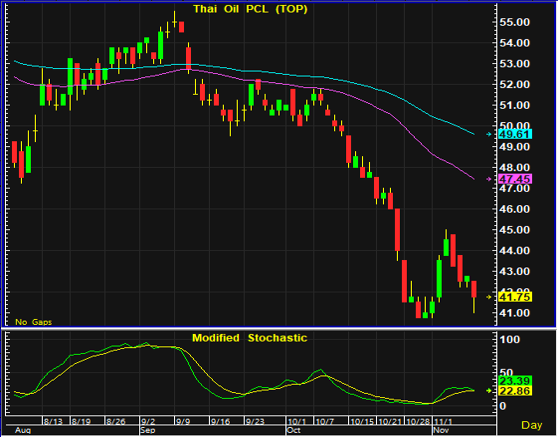Click the 52.00 price axis label
Image resolution: width=558 pixels, height=437 pixels.
coord(515,84)
